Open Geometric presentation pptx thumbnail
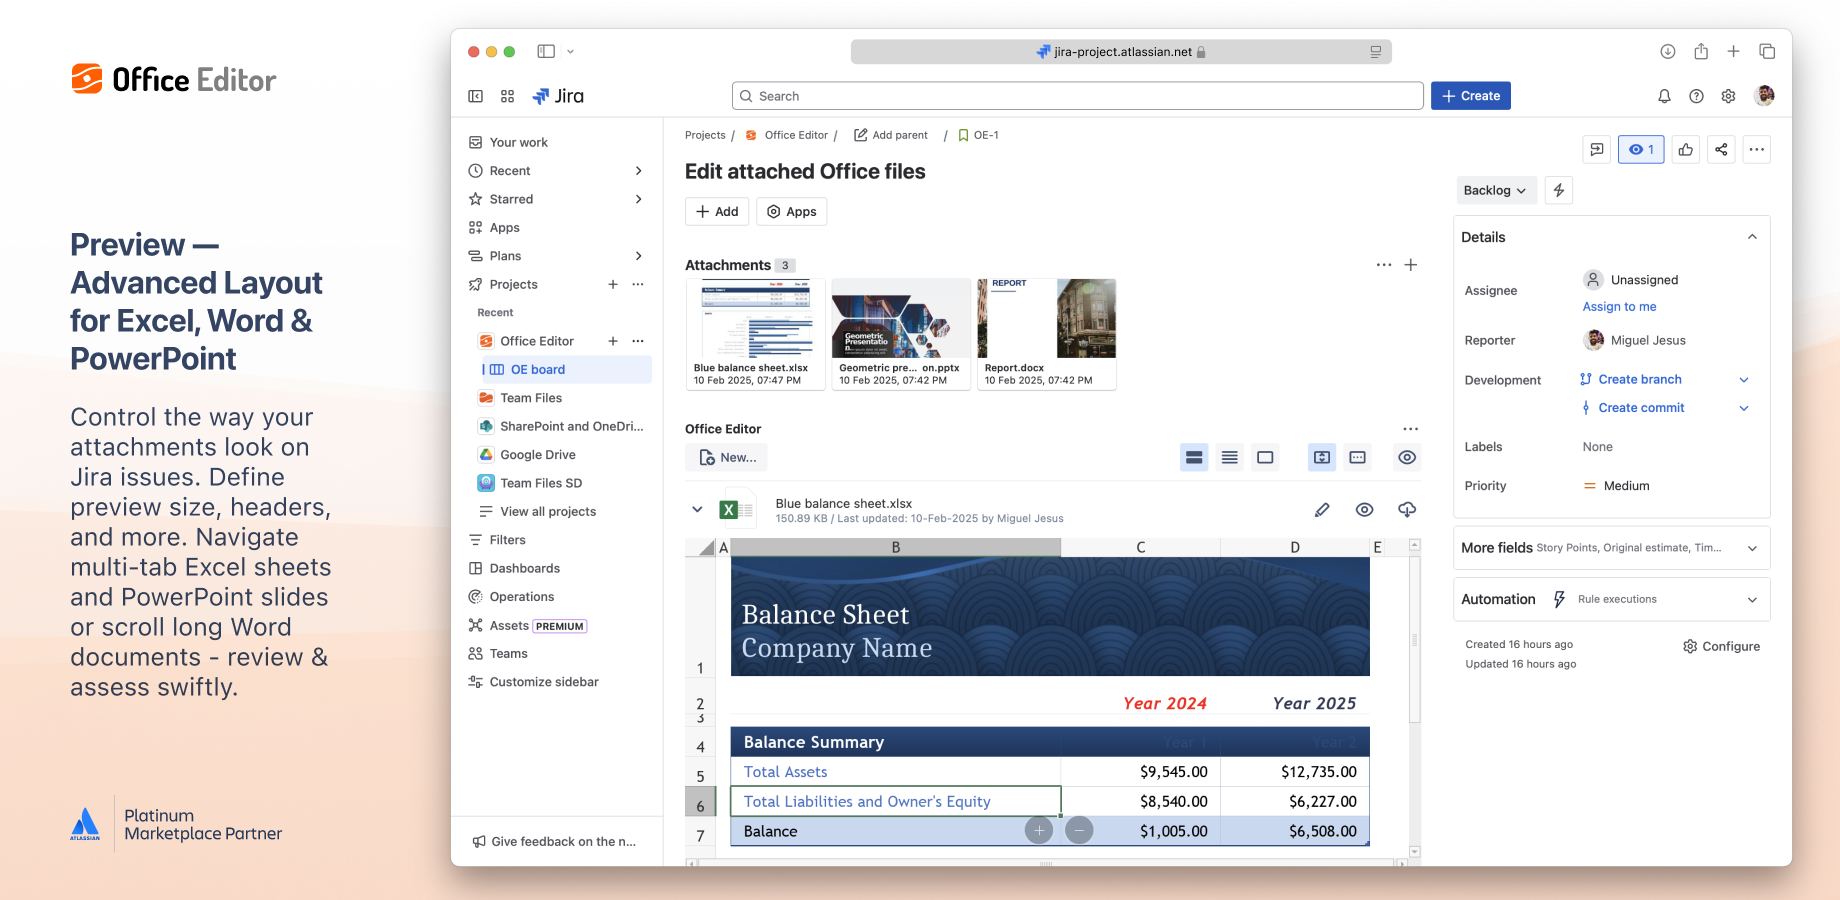The width and height of the screenshot is (1840, 900). [900, 334]
